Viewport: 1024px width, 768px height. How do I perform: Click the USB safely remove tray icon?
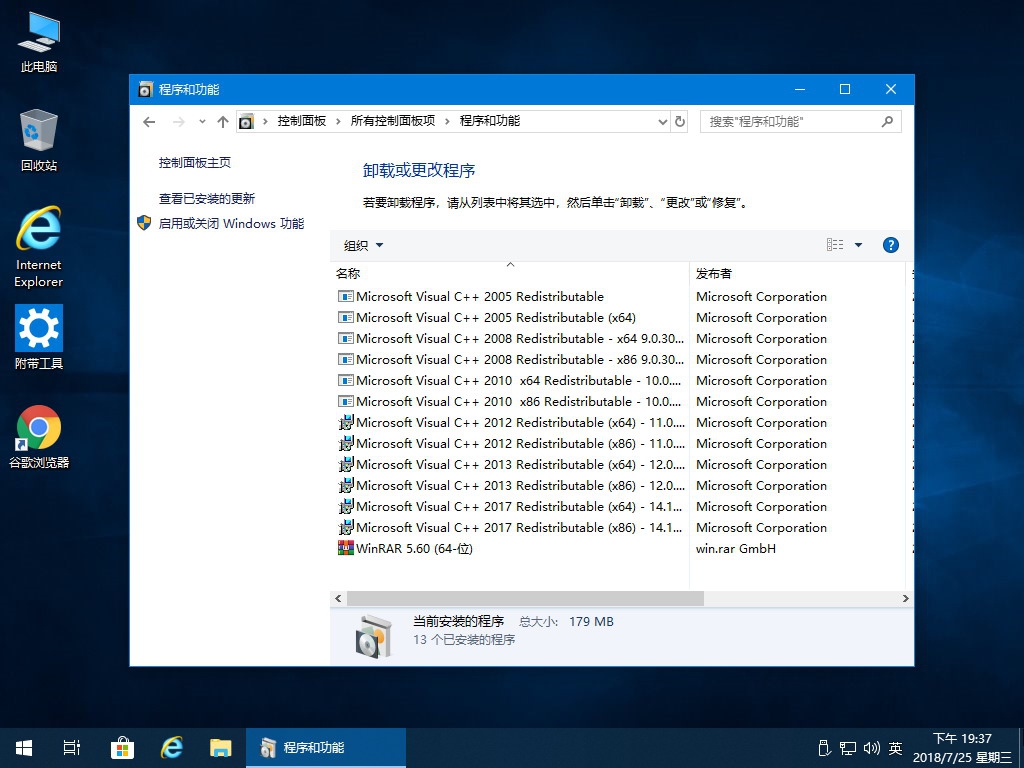pos(824,748)
